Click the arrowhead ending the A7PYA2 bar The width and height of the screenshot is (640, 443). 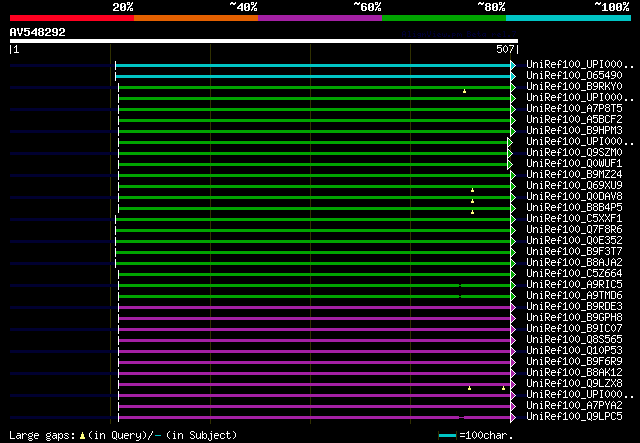(513, 407)
